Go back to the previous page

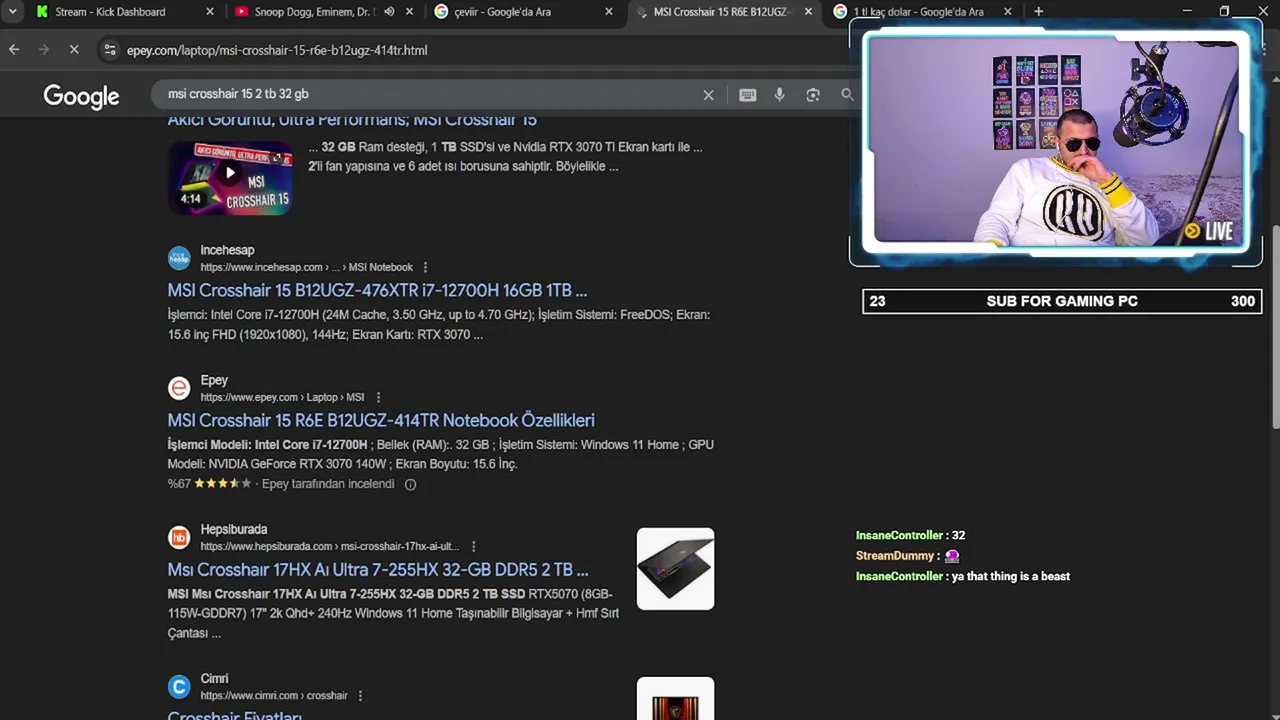point(14,49)
